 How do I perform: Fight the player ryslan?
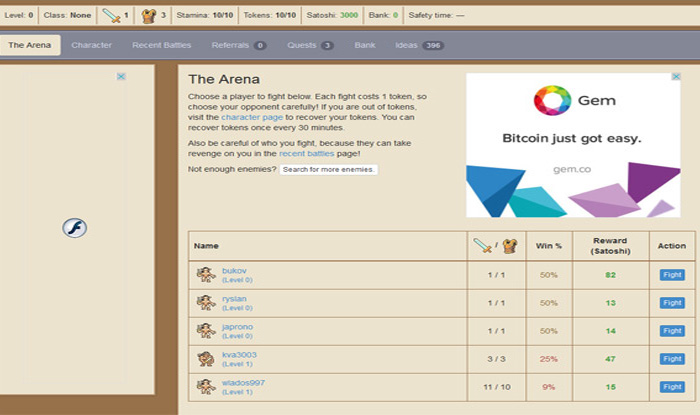[672, 303]
